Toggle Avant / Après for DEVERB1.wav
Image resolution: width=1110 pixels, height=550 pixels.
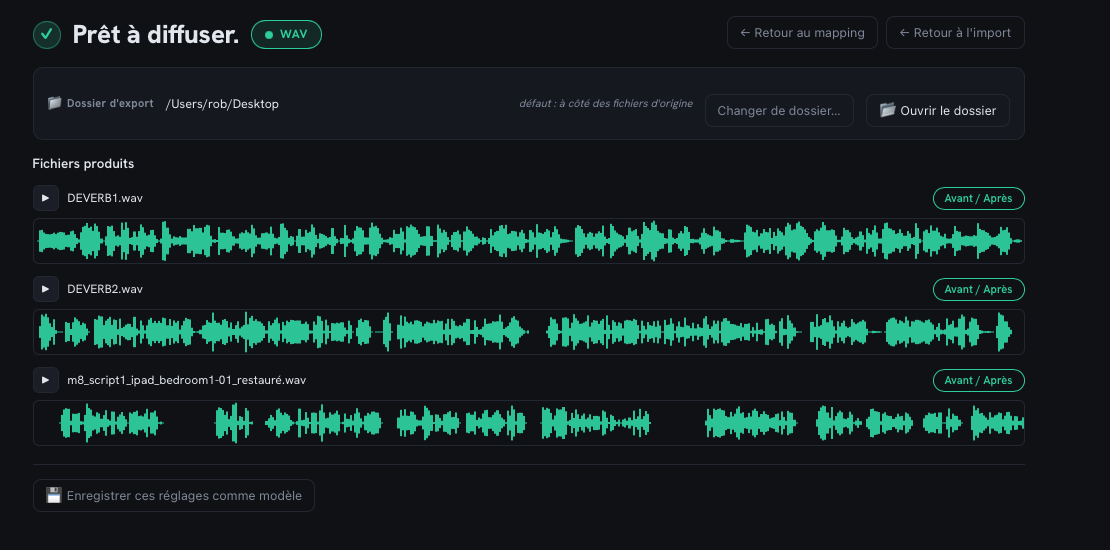978,199
